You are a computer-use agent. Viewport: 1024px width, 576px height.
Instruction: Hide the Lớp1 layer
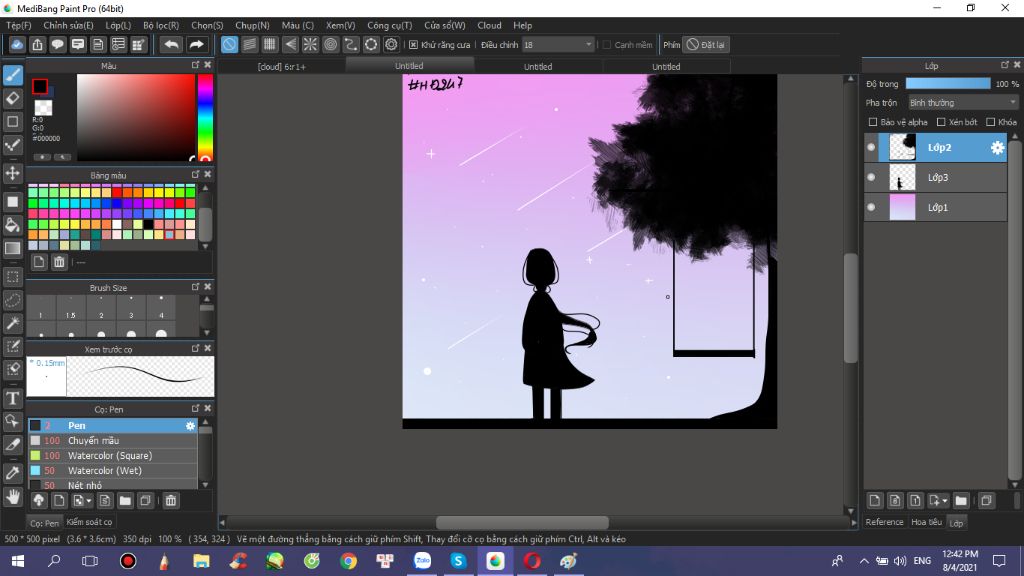tap(871, 207)
